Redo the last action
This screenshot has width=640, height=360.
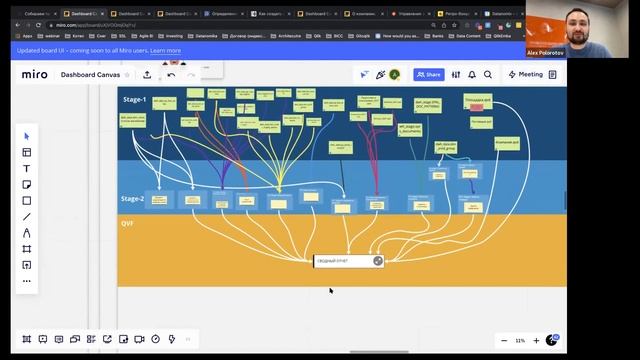coord(191,75)
